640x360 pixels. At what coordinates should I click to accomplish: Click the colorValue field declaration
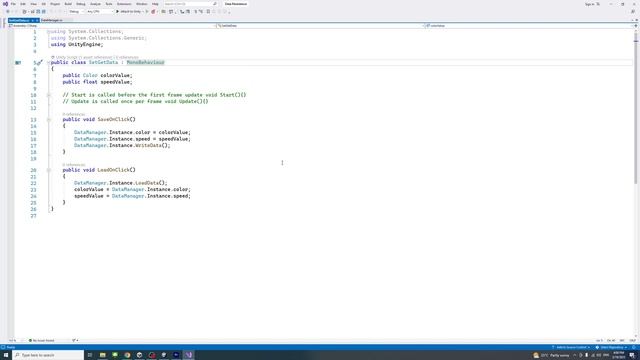click(115, 76)
